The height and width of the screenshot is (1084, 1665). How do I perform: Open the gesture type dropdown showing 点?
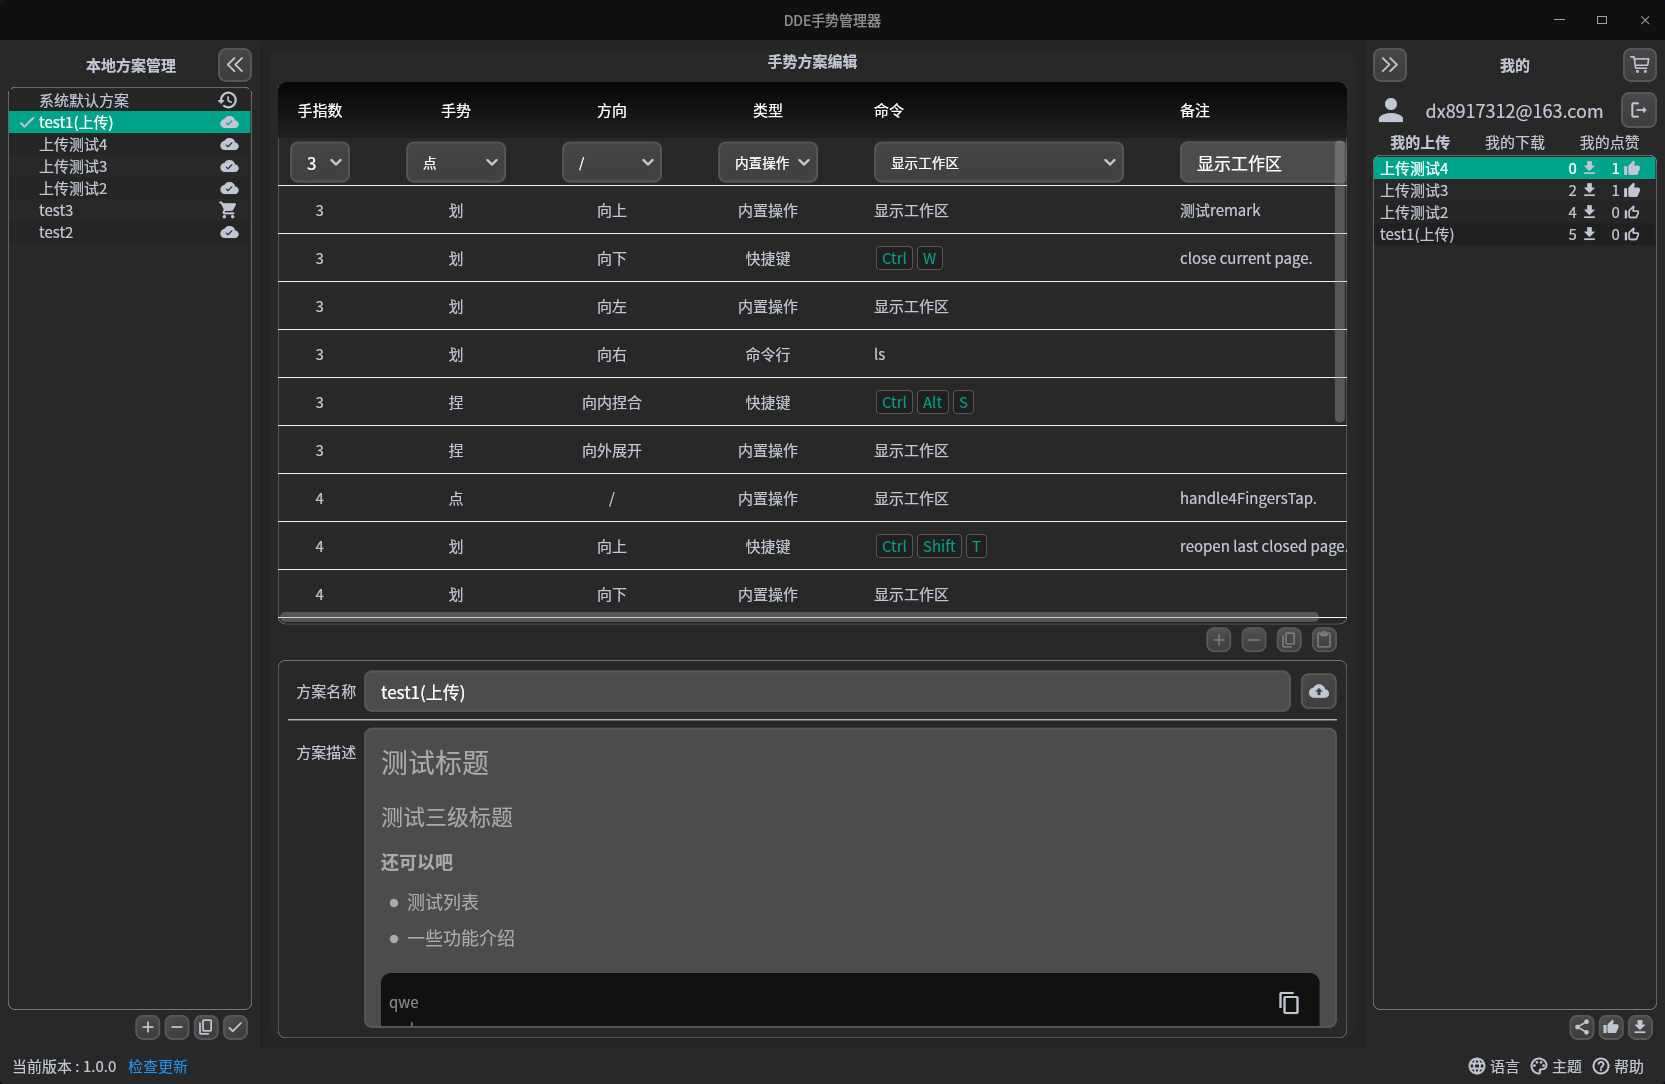click(456, 162)
